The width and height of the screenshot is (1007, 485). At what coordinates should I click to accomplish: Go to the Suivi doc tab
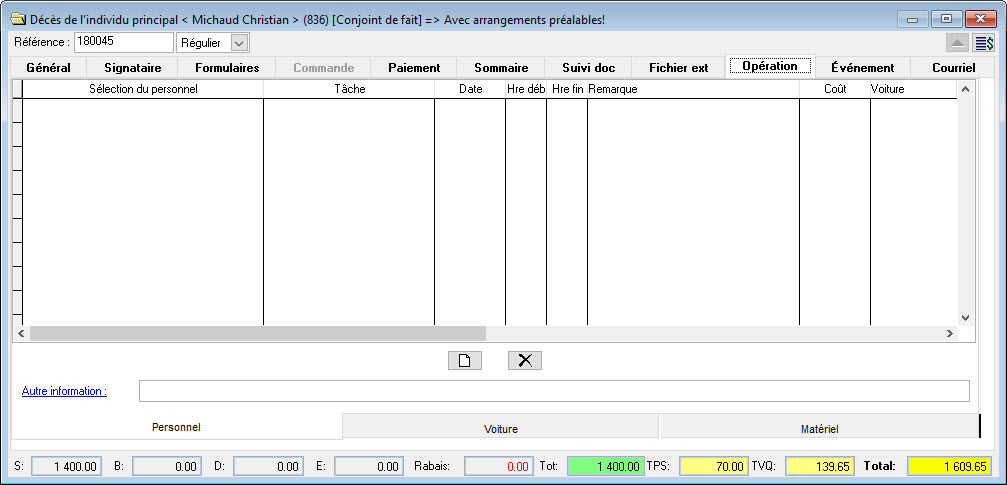[588, 68]
